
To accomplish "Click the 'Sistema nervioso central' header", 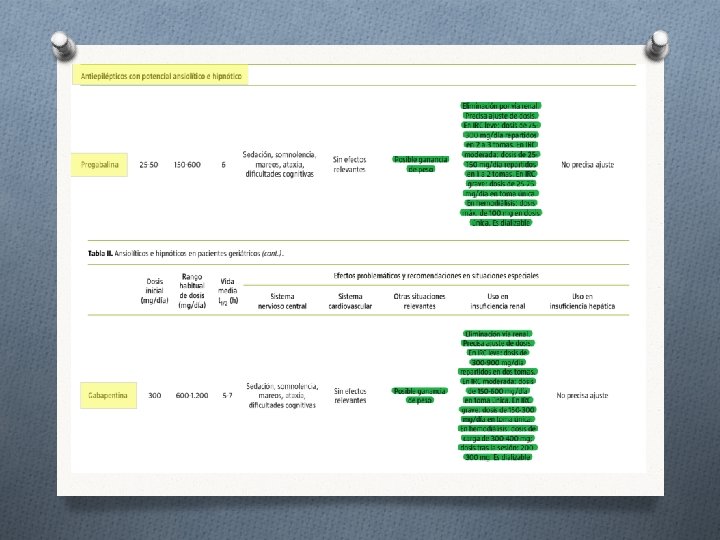I will coord(282,301).
